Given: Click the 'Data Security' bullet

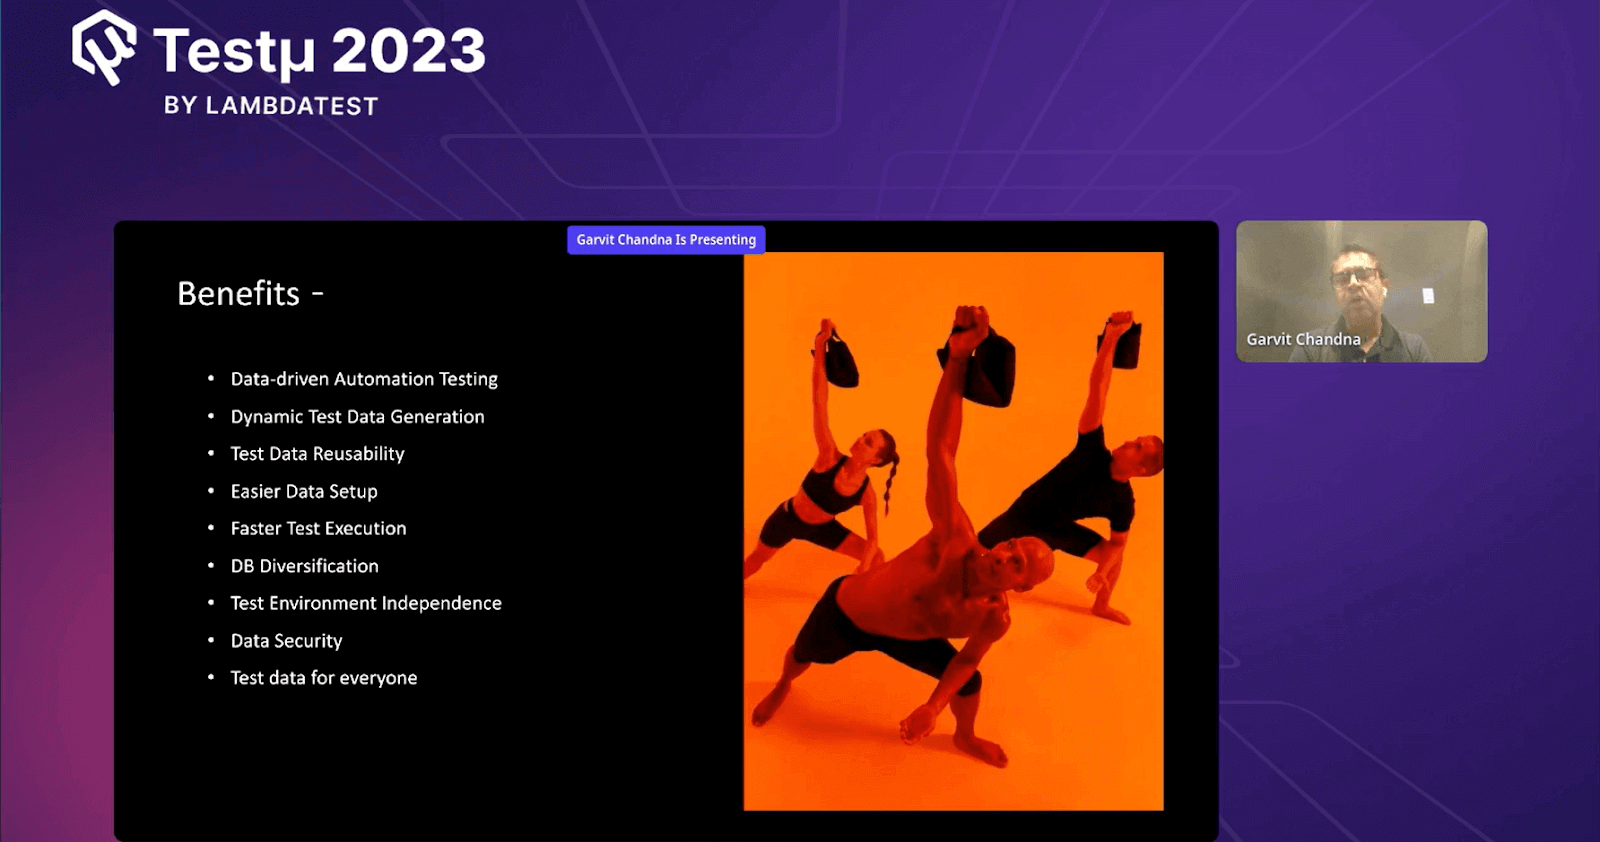Looking at the screenshot, I should [x=286, y=641].
